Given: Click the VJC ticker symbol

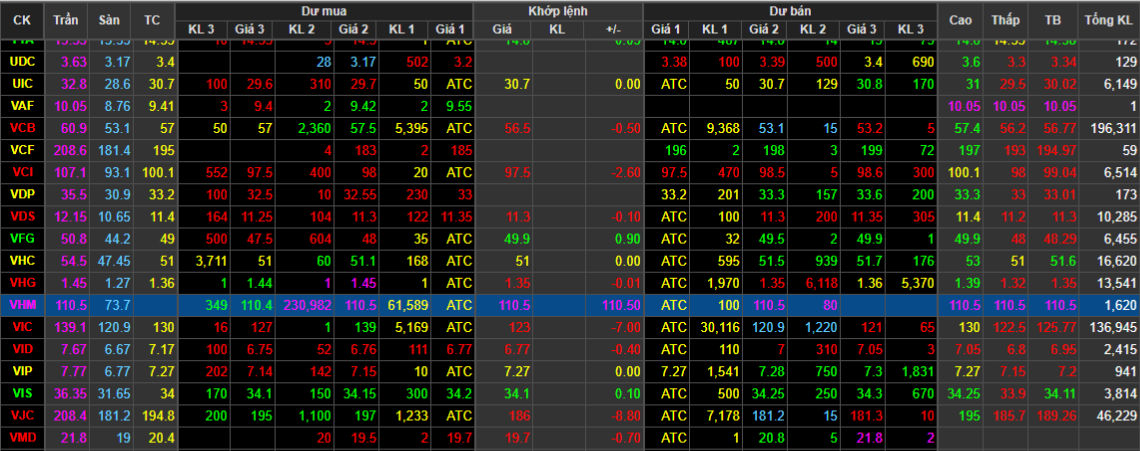Looking at the screenshot, I should point(22,414).
